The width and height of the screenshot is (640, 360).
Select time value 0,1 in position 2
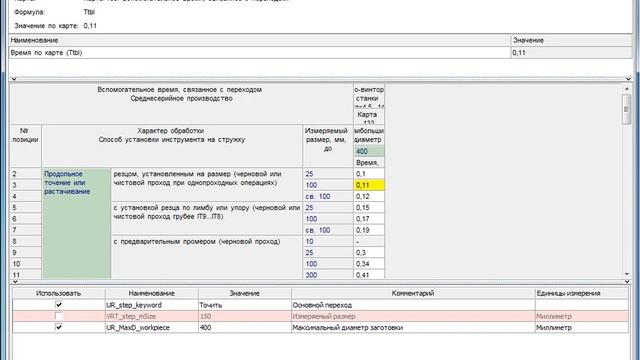click(369, 174)
